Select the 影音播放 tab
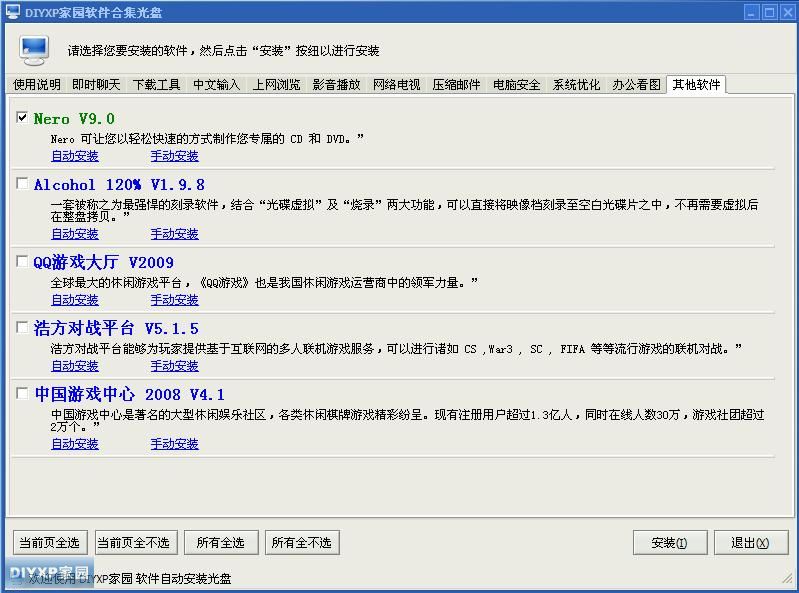The height and width of the screenshot is (593, 799). coord(336,85)
